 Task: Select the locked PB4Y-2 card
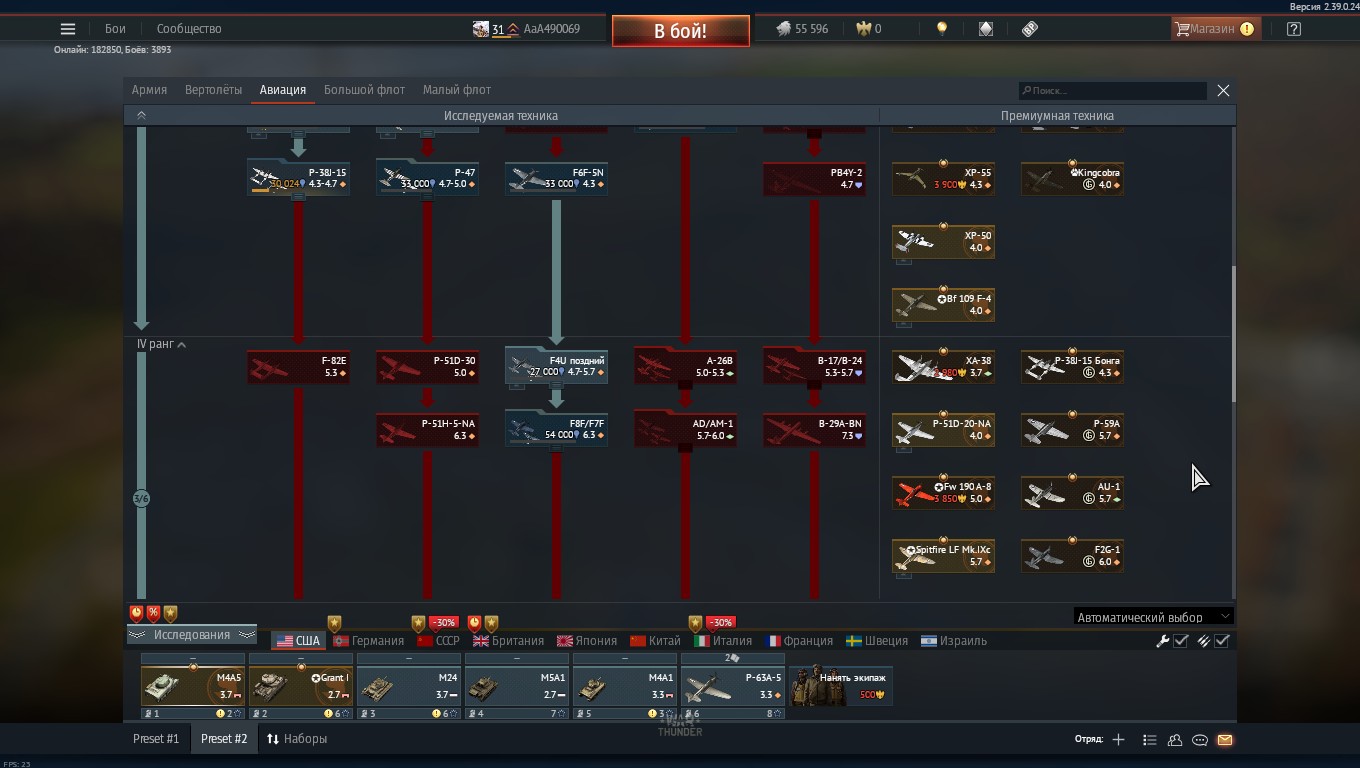tap(814, 178)
